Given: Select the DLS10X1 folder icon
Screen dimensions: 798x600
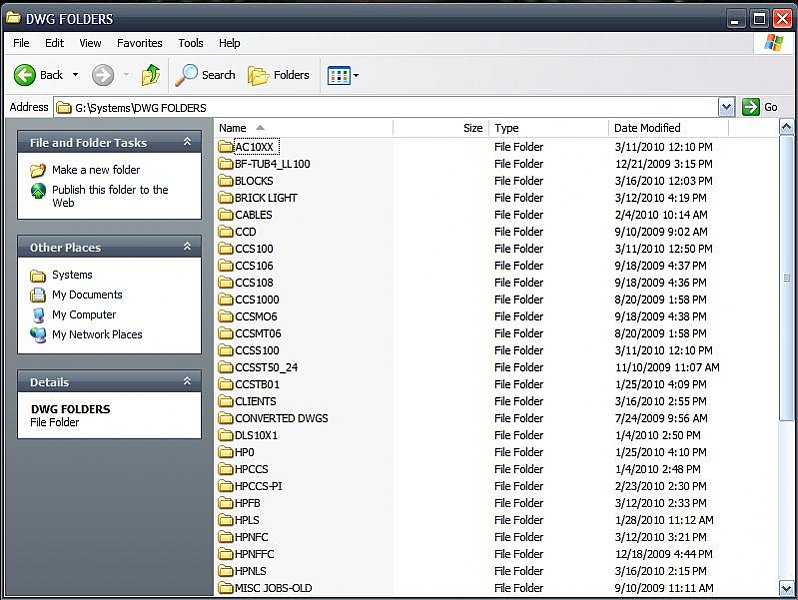Looking at the screenshot, I should [x=226, y=435].
